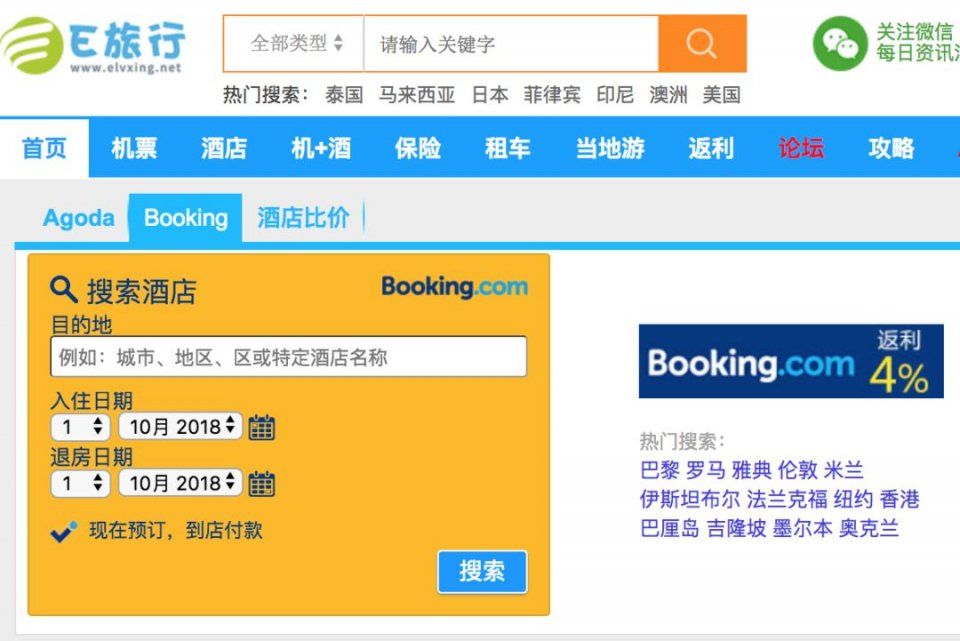Open the 保险 insurance menu

click(418, 148)
